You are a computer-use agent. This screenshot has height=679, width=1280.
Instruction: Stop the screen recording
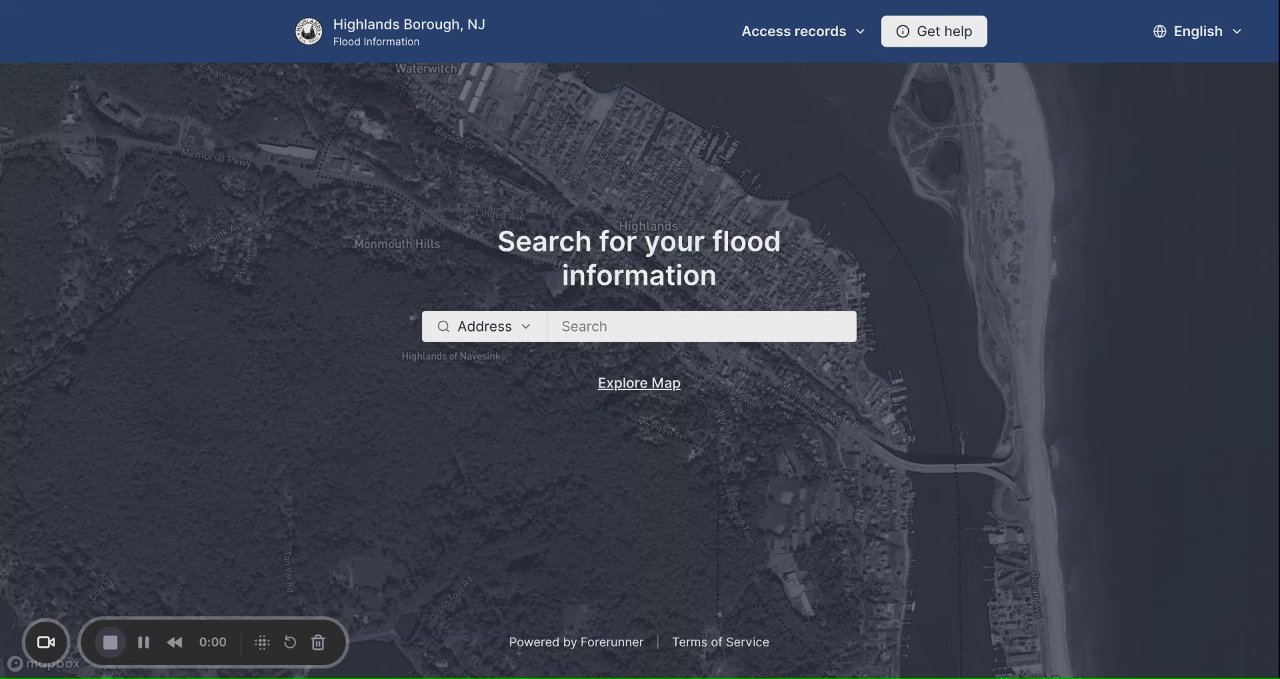click(111, 642)
